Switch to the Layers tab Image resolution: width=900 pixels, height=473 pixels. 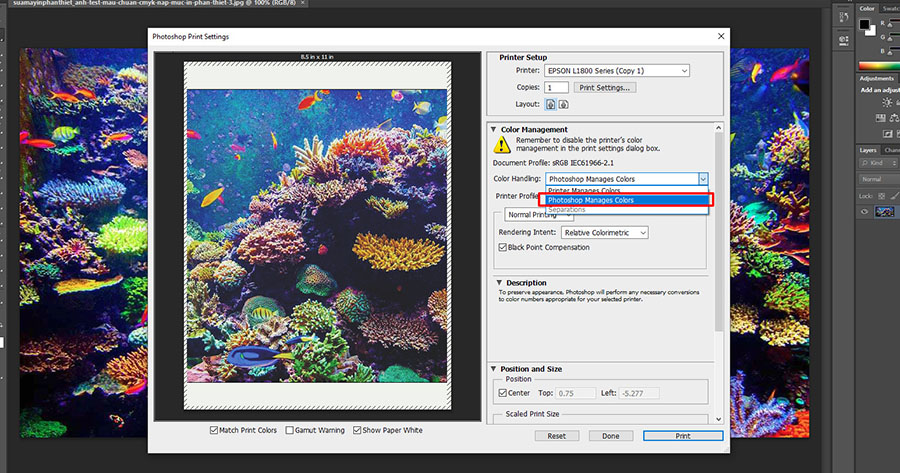868,150
